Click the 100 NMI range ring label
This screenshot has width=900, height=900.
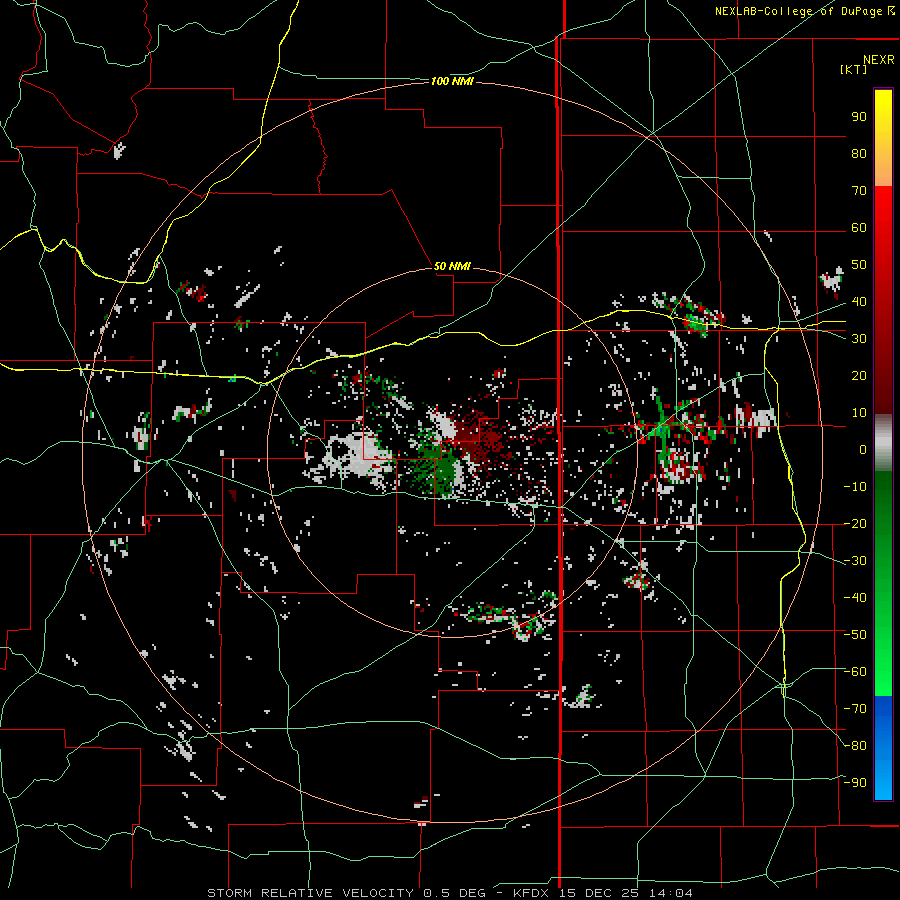pos(452,82)
